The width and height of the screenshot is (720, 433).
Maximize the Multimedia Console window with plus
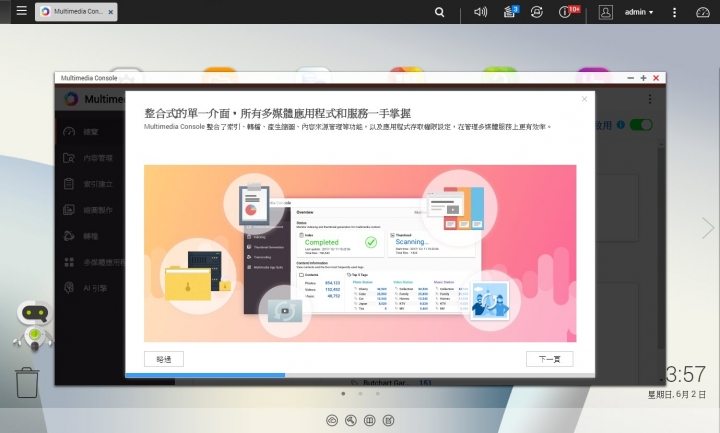click(643, 78)
